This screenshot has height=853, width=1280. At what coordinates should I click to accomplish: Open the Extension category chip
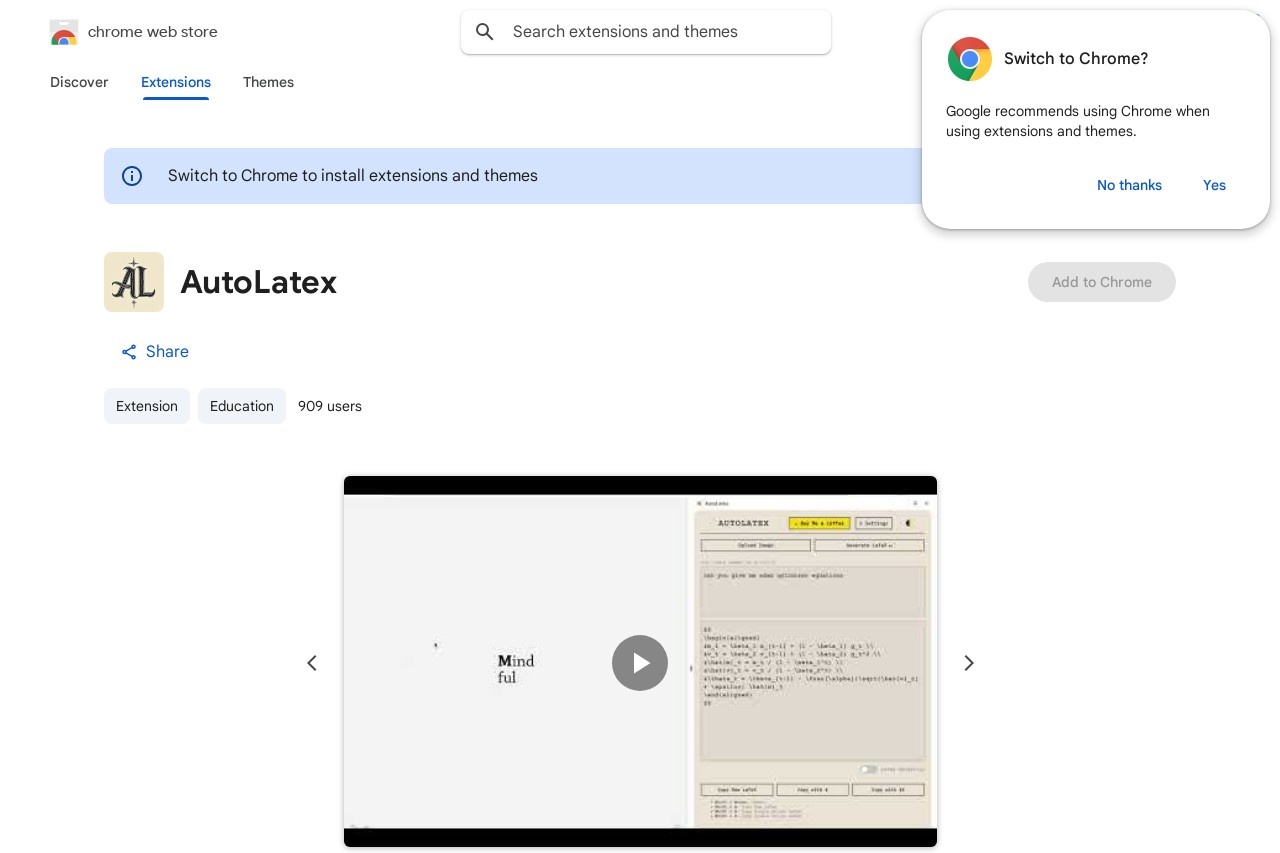click(x=147, y=406)
